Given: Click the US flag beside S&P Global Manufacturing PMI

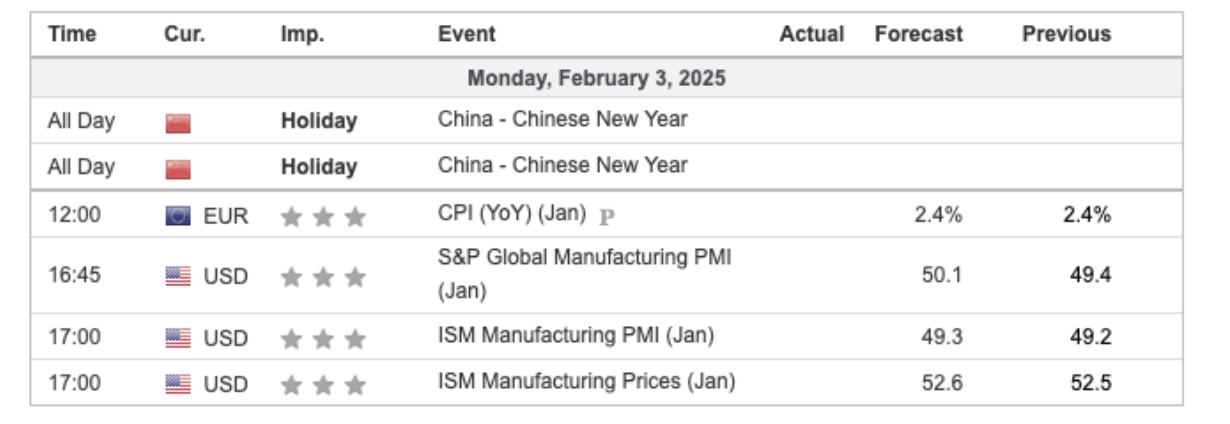Looking at the screenshot, I should [178, 276].
